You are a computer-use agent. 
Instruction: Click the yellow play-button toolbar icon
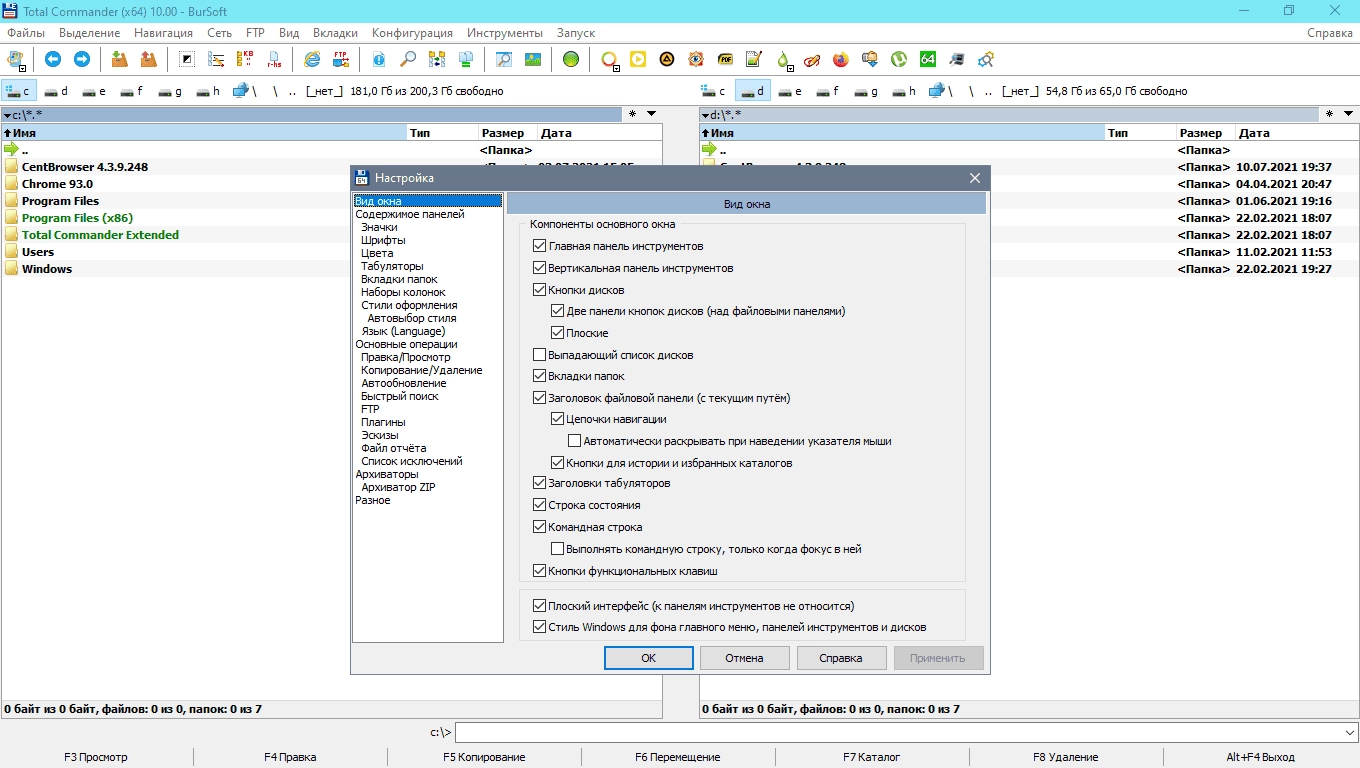point(638,59)
